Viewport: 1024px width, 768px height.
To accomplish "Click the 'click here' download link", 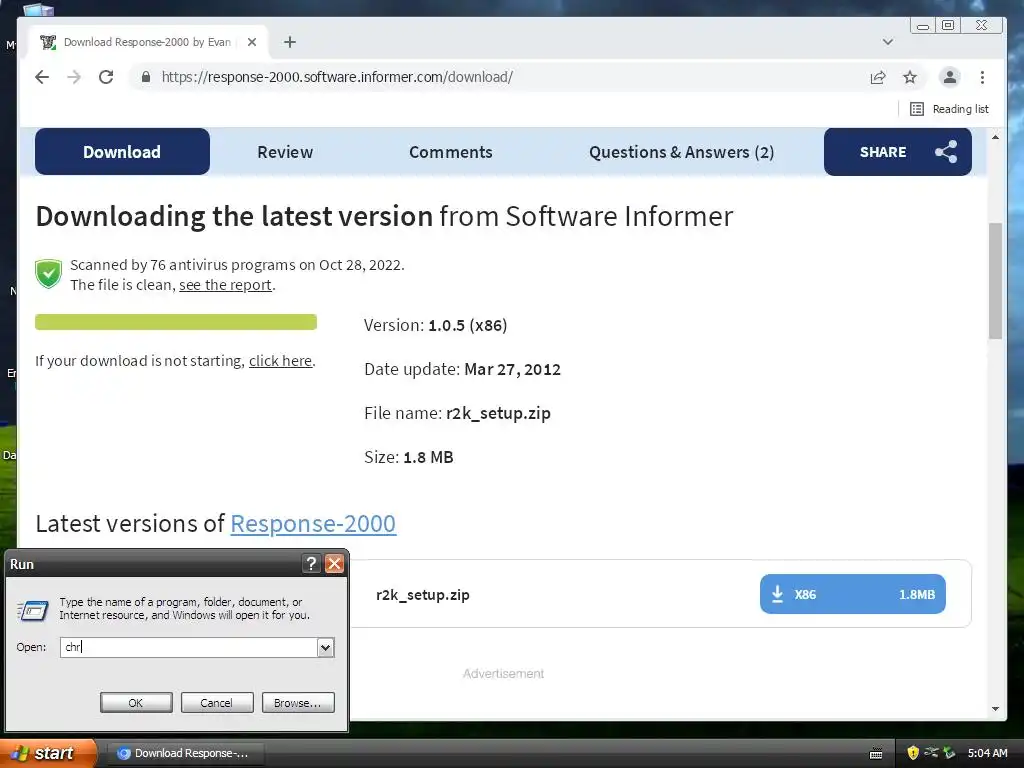I will pos(280,360).
